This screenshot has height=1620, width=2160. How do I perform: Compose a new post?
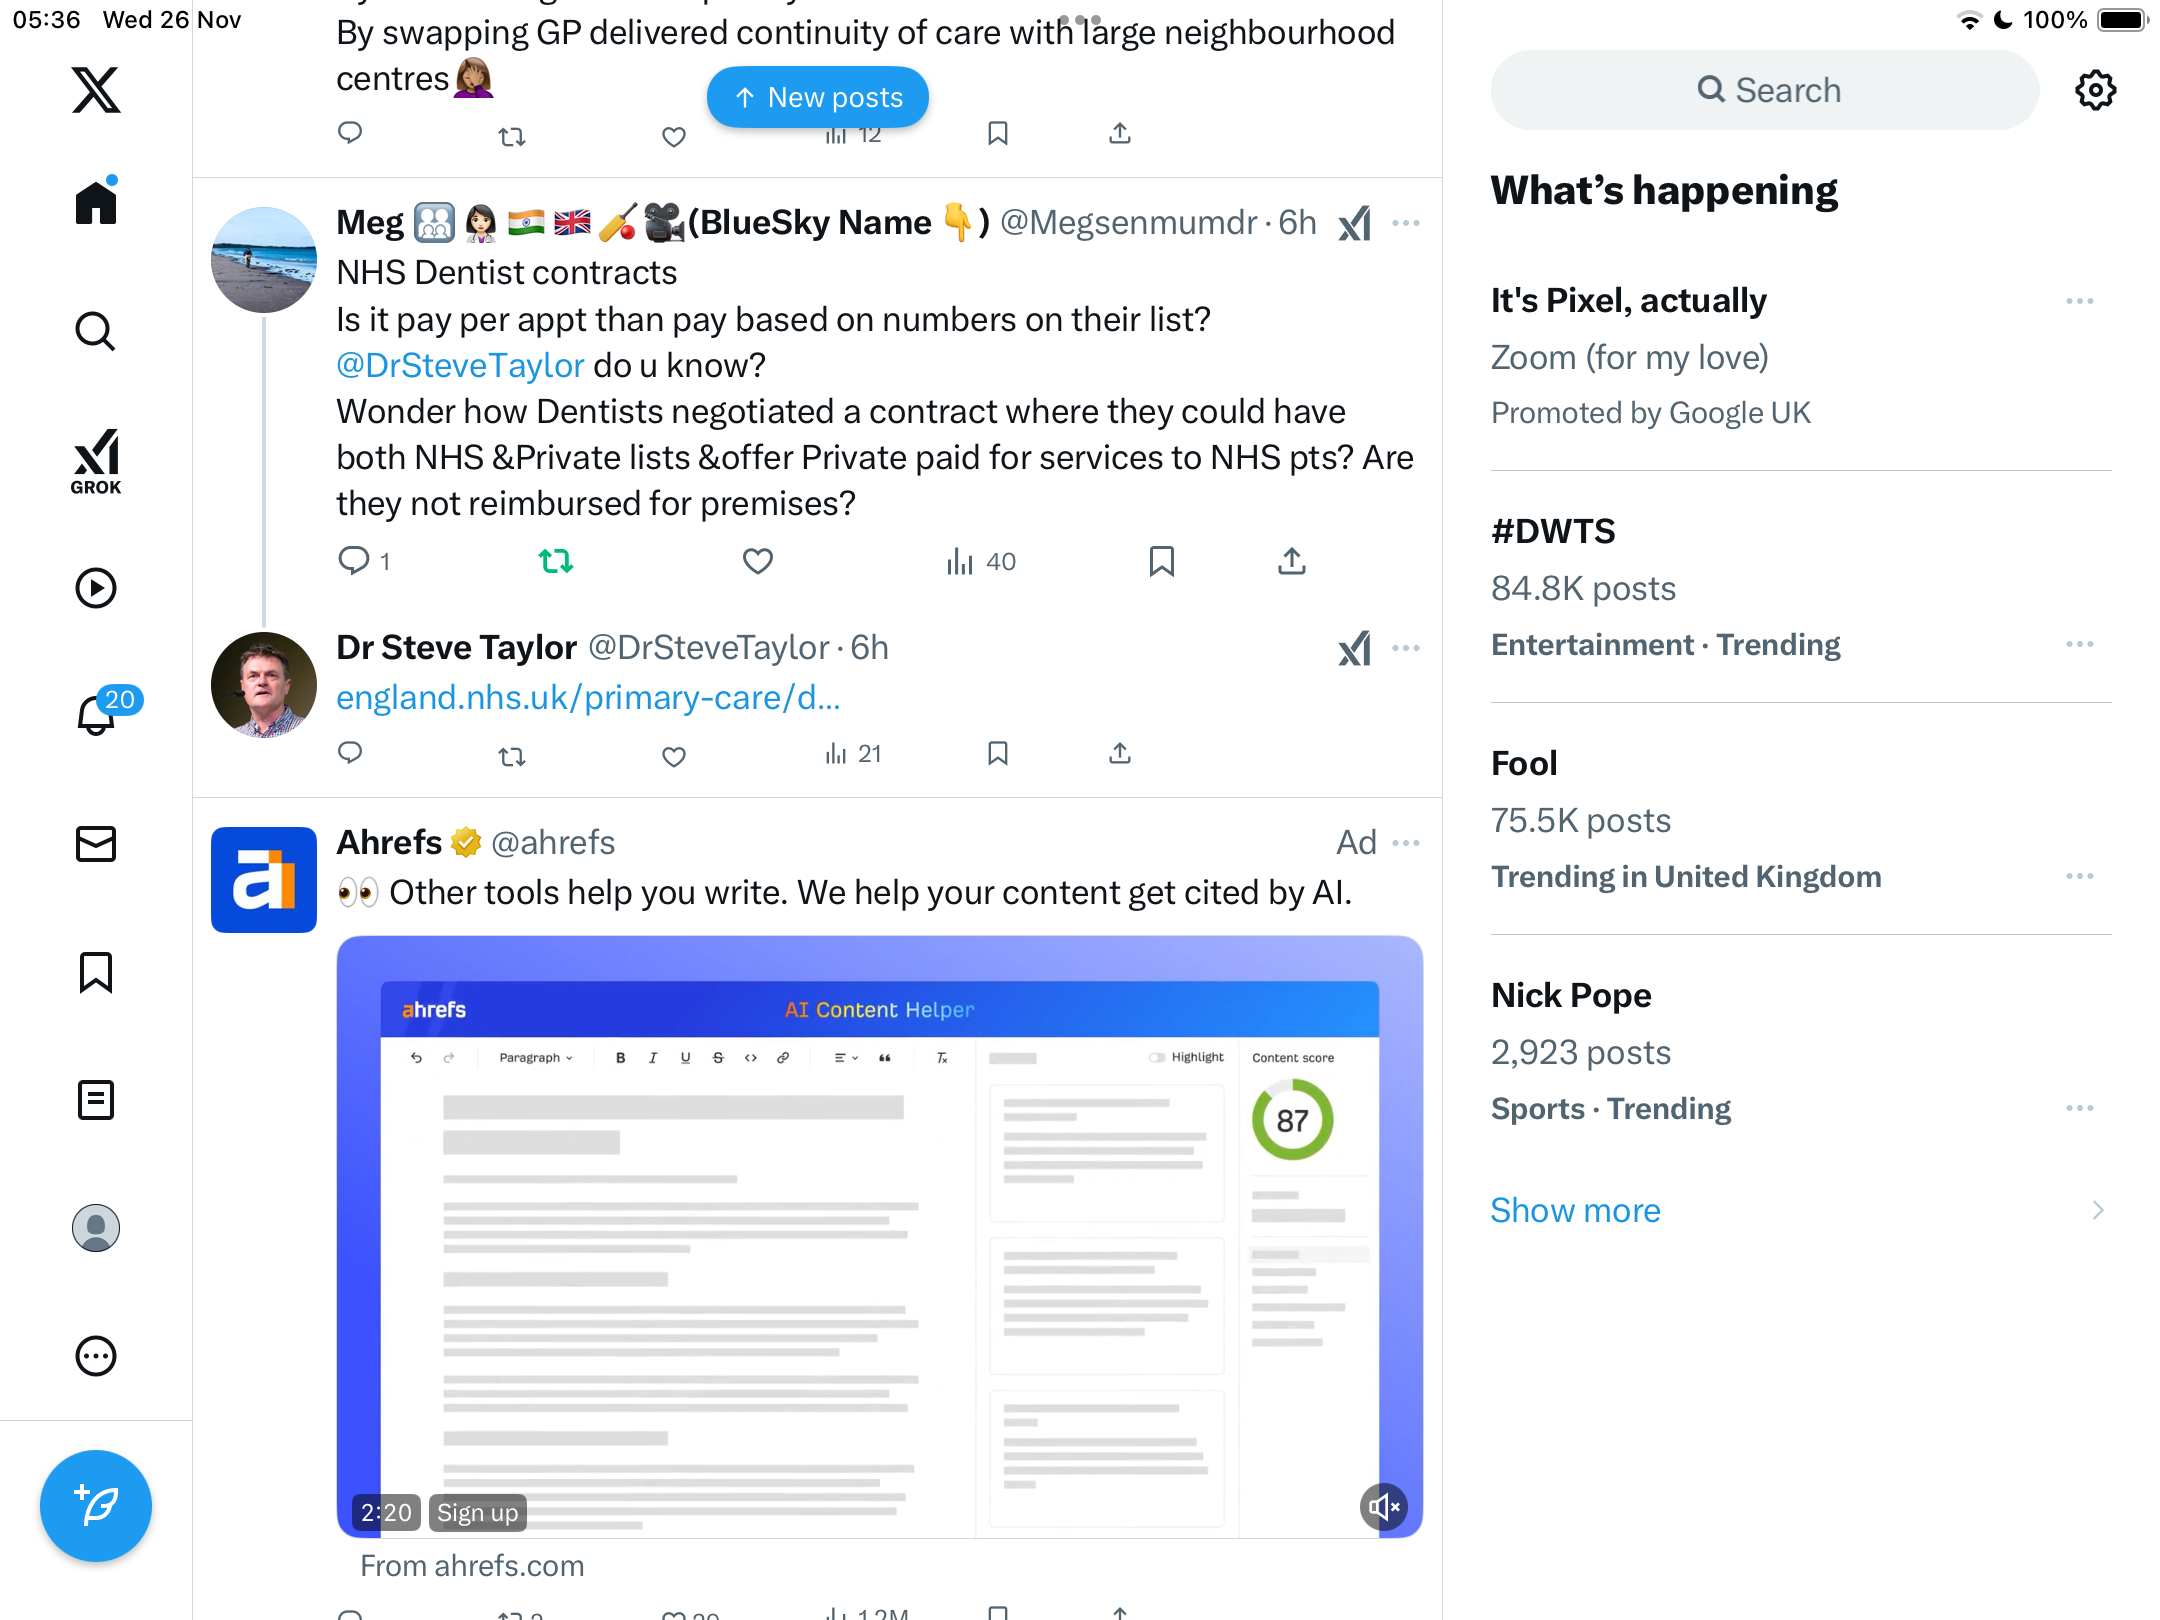(x=96, y=1506)
